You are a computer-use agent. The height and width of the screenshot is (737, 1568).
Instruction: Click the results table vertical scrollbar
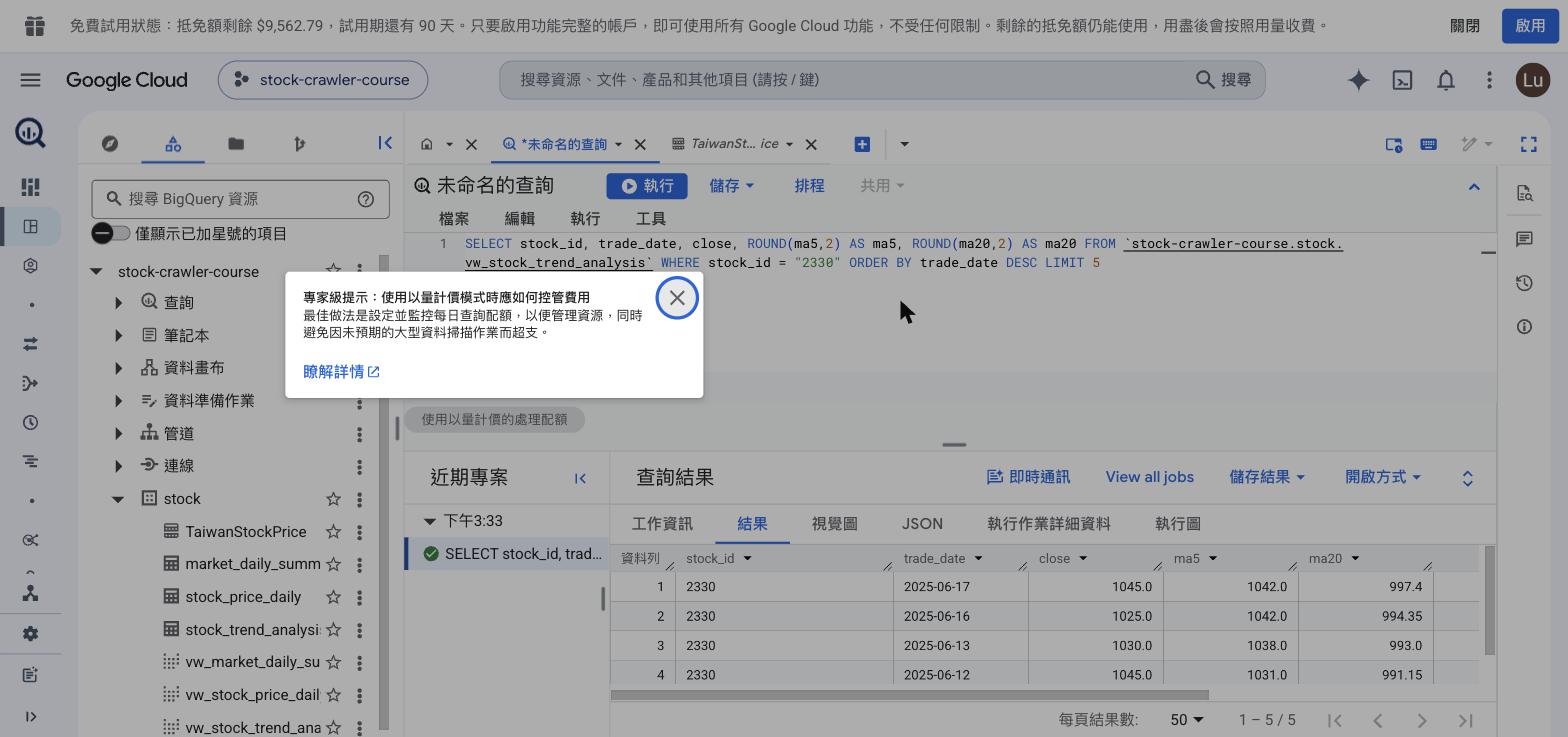tap(1490, 600)
